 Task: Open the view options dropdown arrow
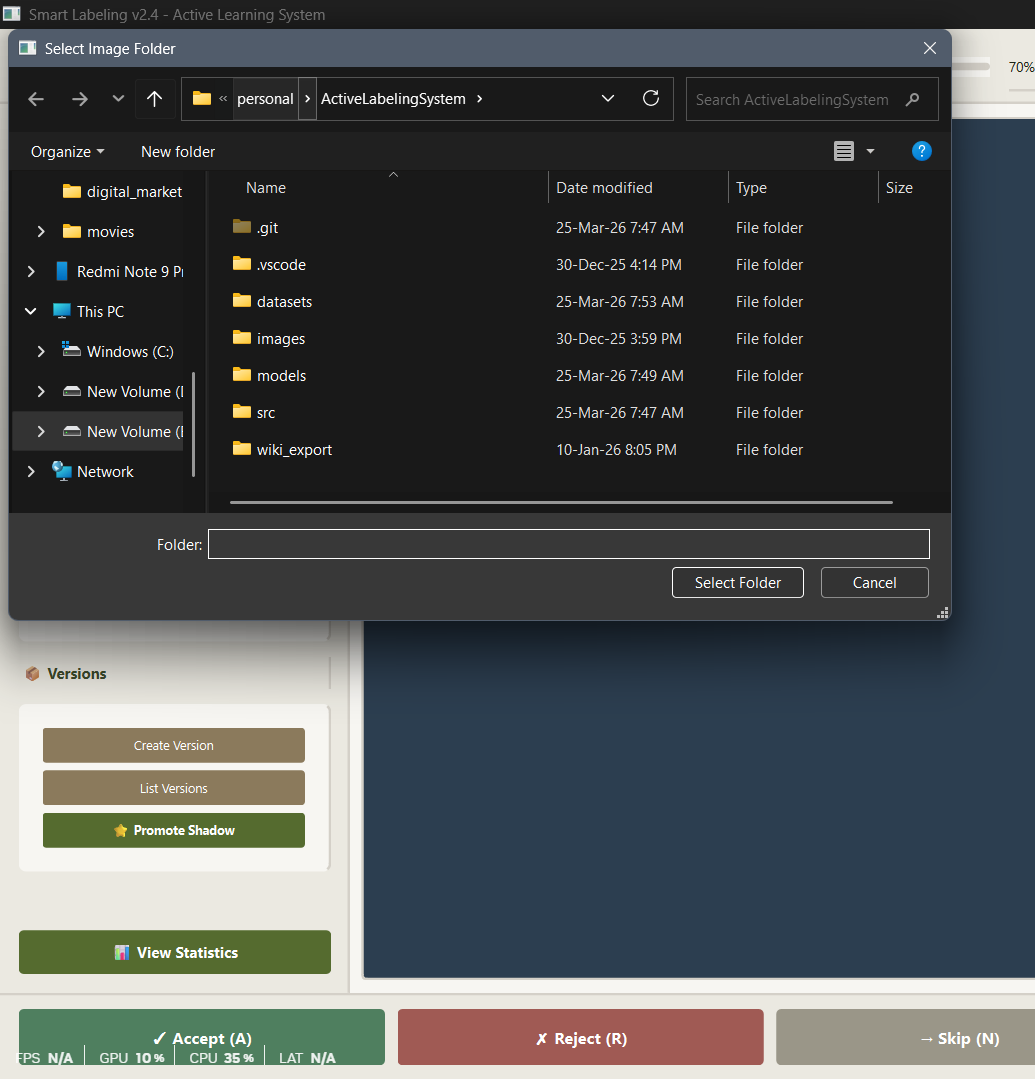point(870,151)
